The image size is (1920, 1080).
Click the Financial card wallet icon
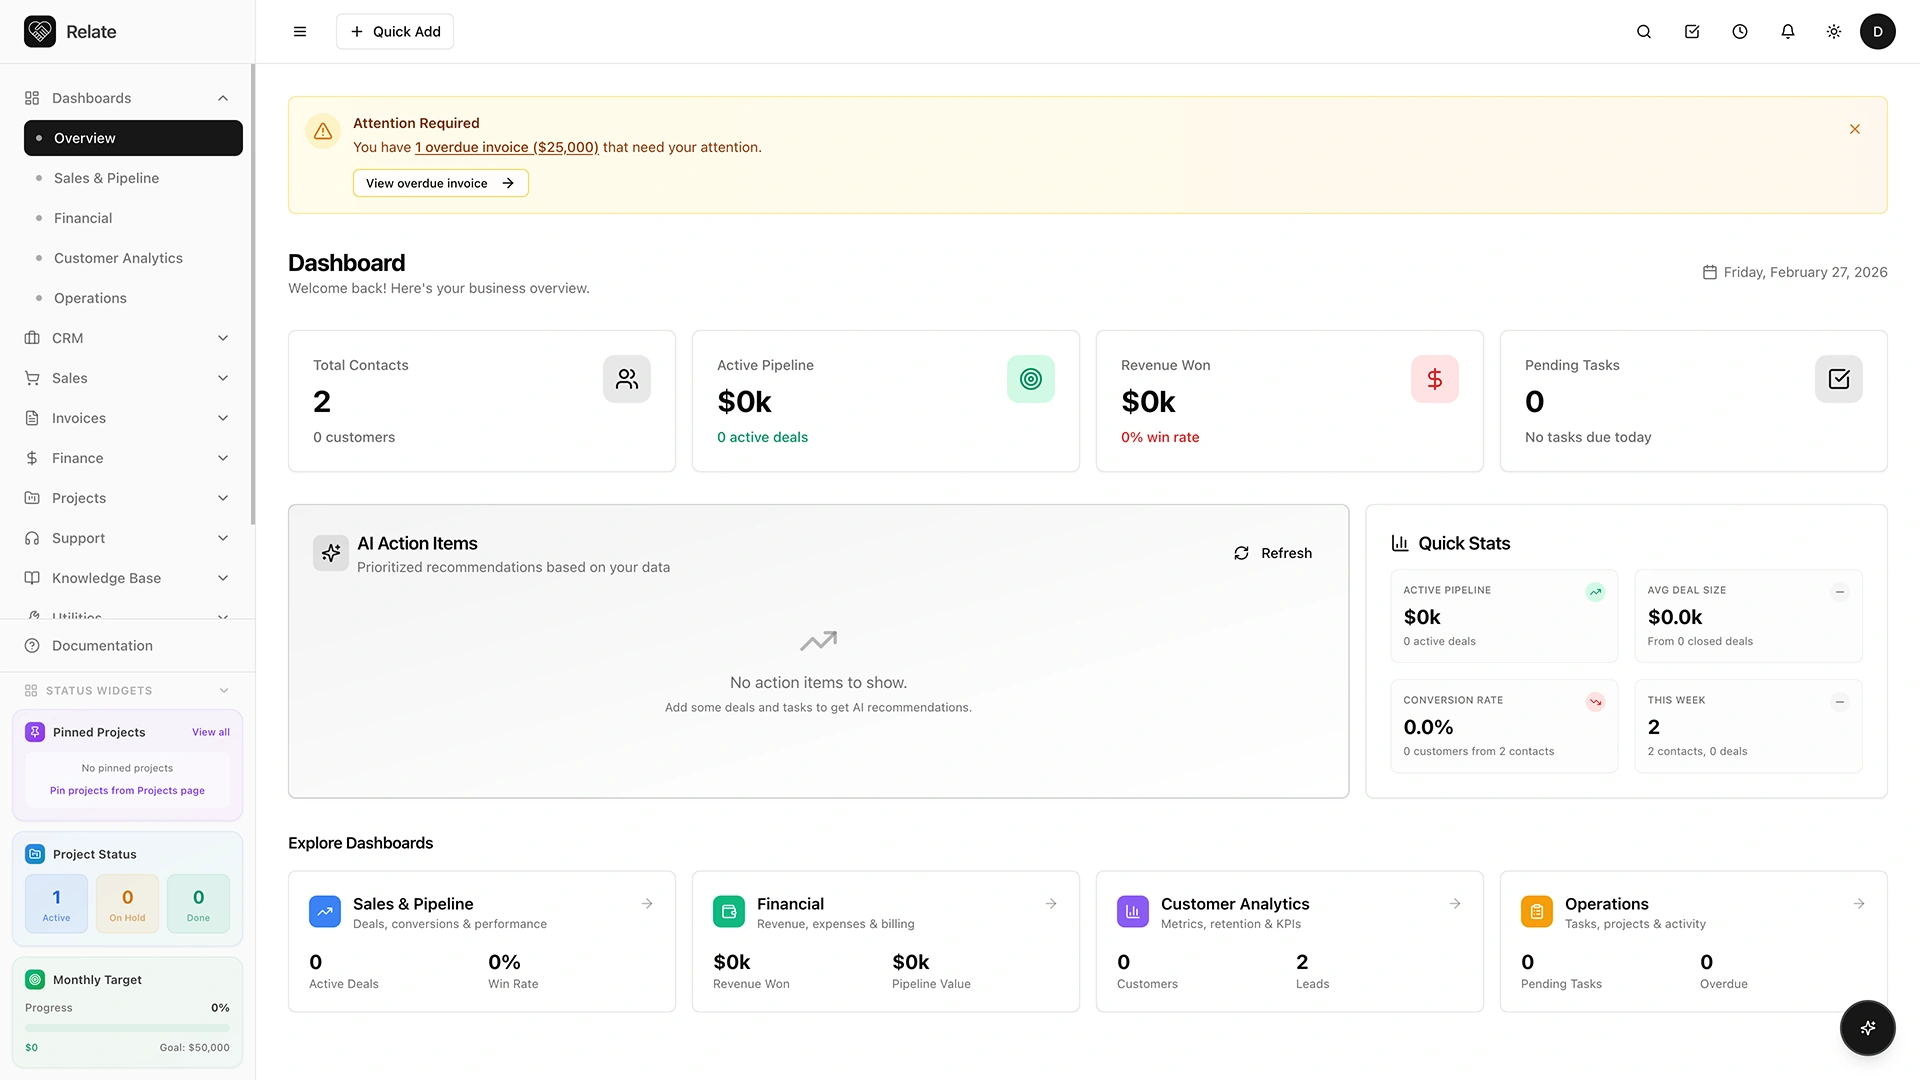click(x=729, y=911)
